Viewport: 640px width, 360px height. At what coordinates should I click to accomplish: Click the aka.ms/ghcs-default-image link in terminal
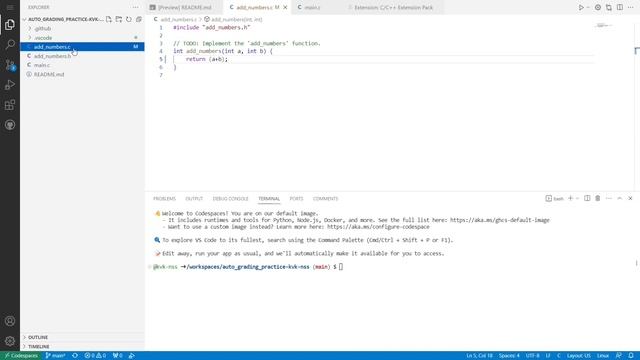[500, 220]
